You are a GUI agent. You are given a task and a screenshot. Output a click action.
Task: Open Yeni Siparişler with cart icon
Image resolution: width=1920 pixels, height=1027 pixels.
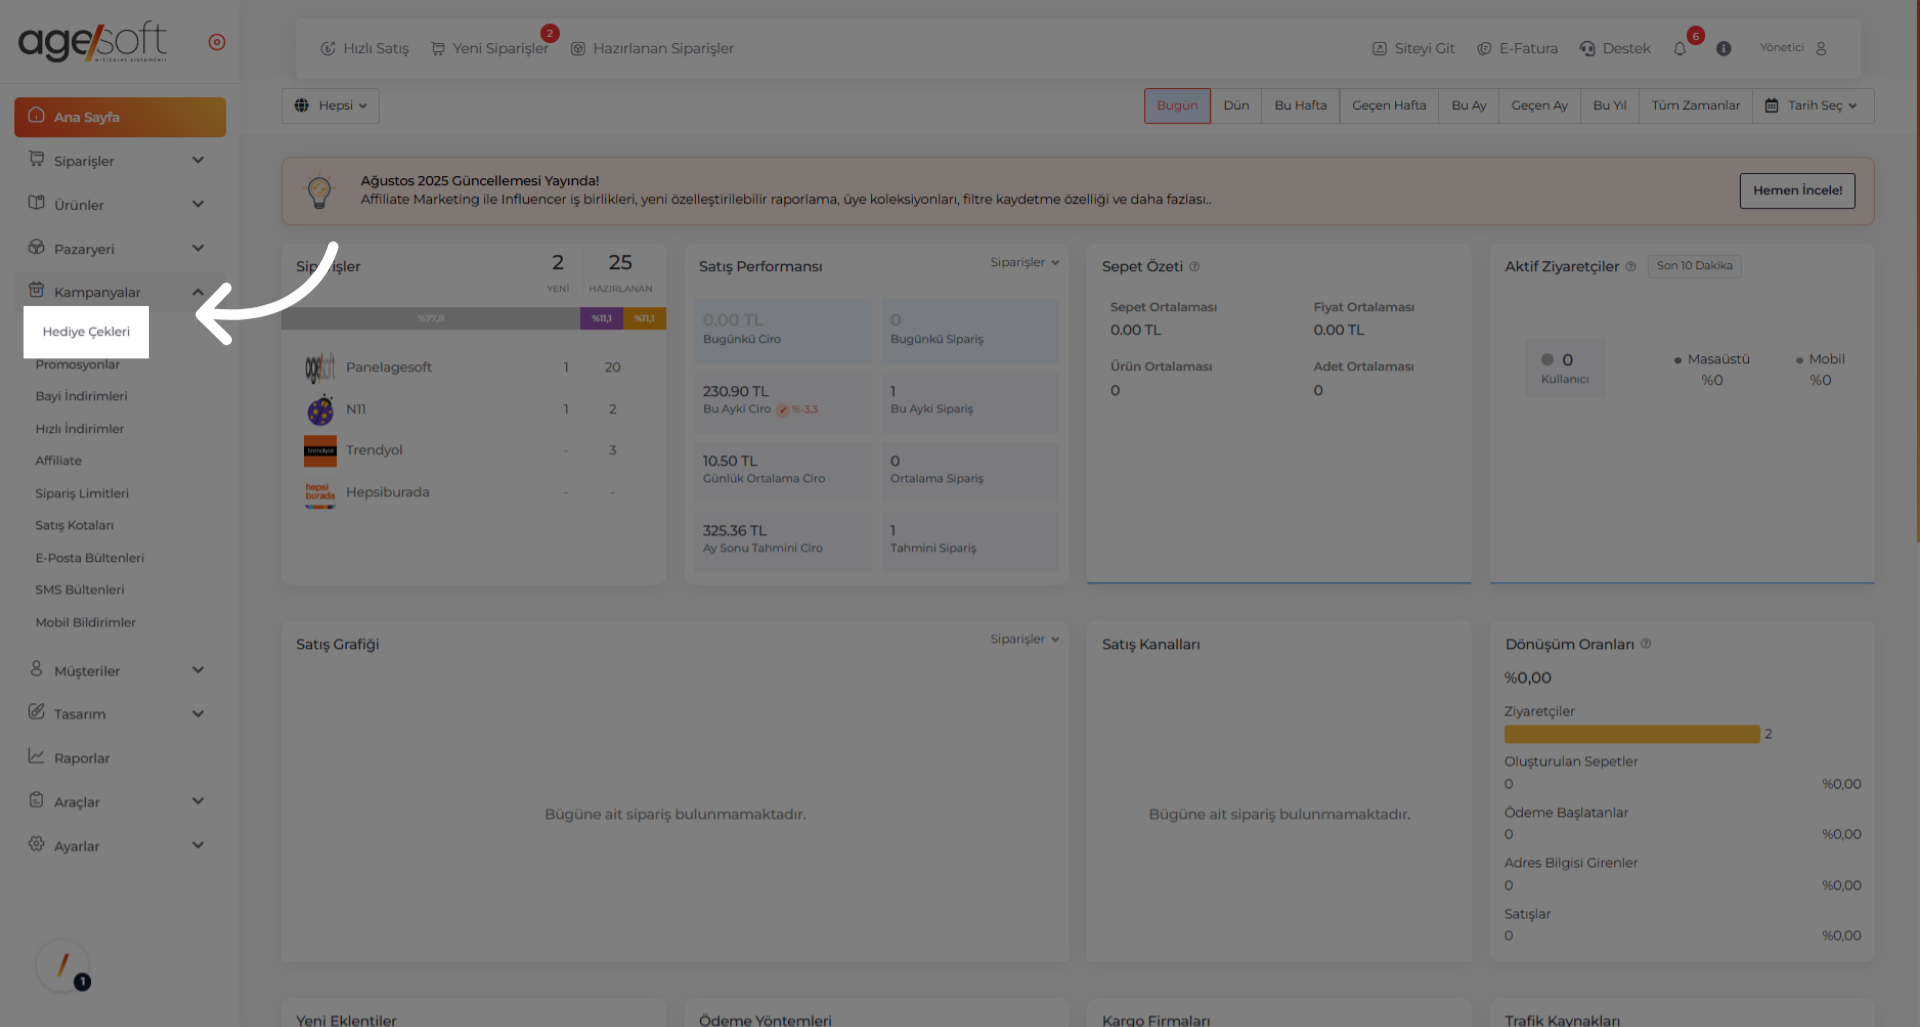tap(490, 49)
